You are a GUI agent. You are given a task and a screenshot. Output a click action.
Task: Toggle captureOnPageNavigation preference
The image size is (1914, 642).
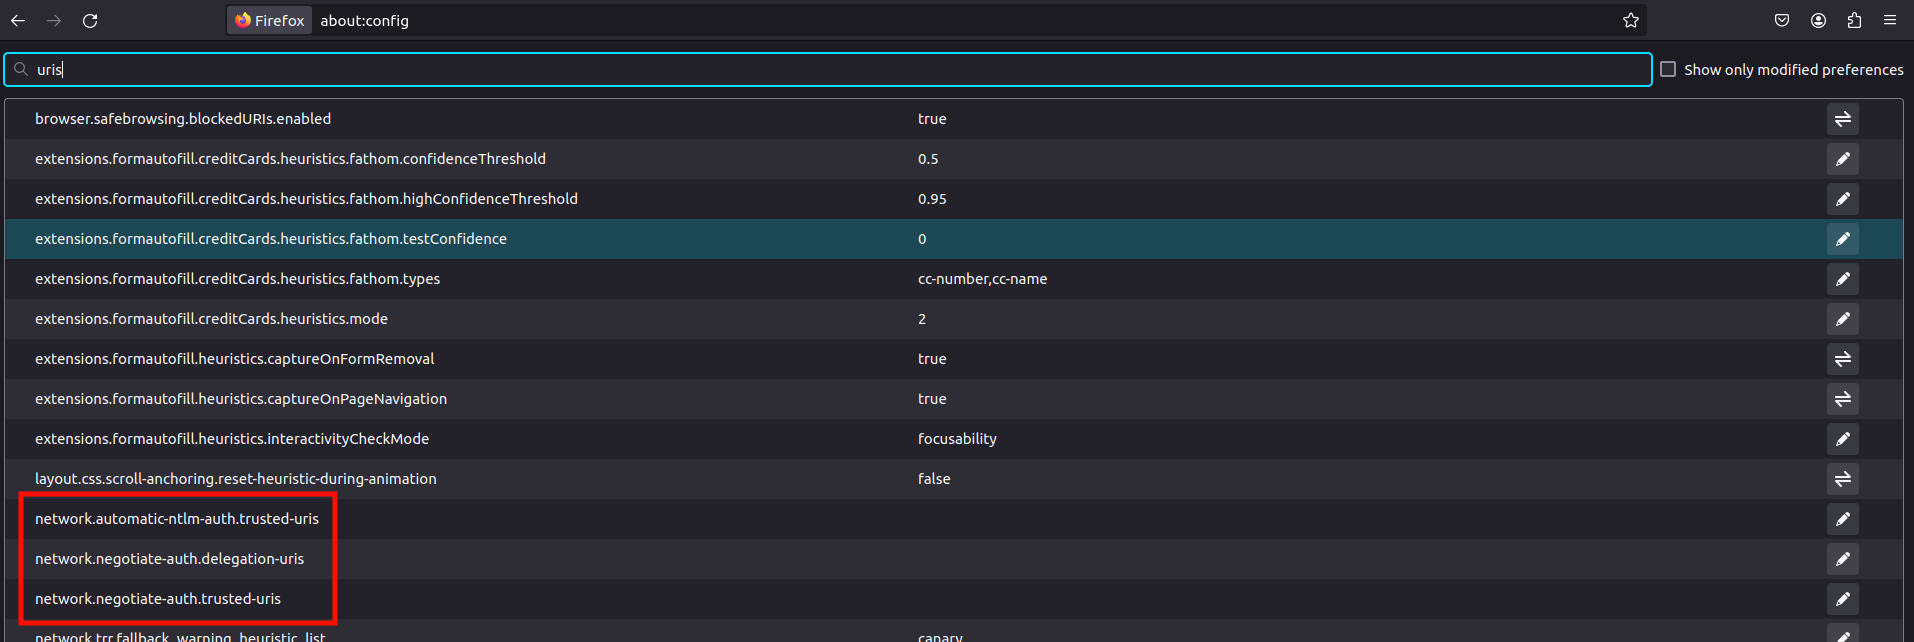coord(1843,399)
